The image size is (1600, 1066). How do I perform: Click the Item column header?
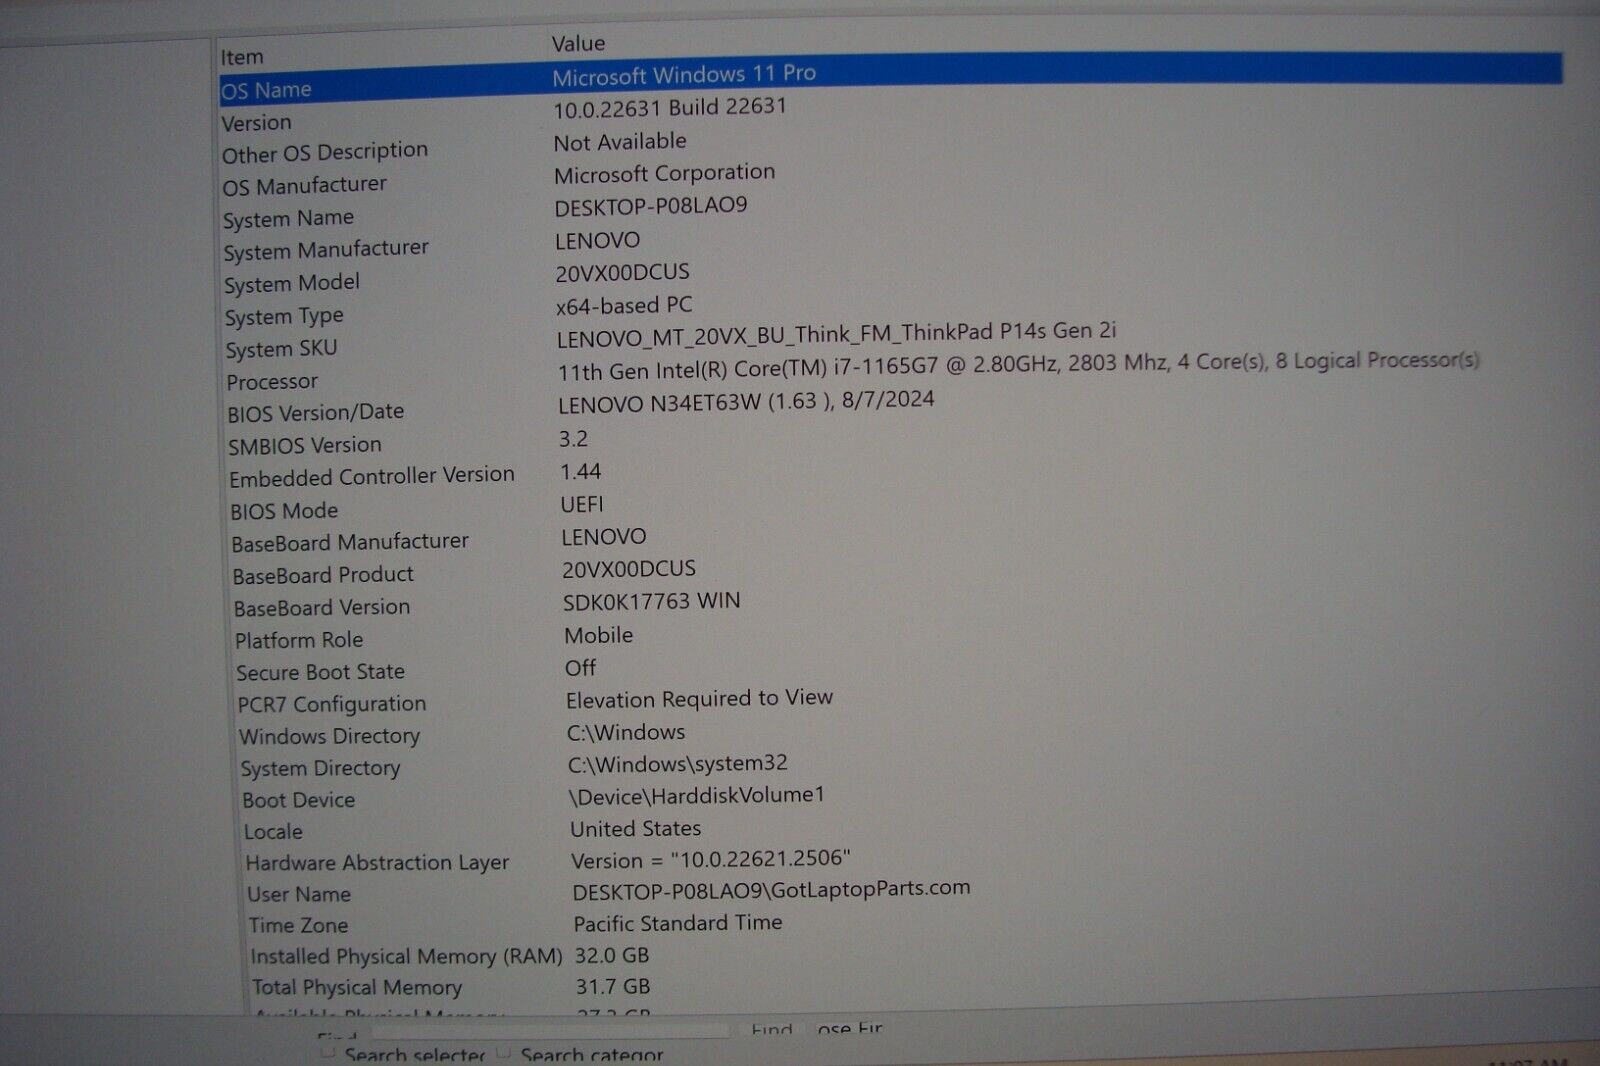242,57
